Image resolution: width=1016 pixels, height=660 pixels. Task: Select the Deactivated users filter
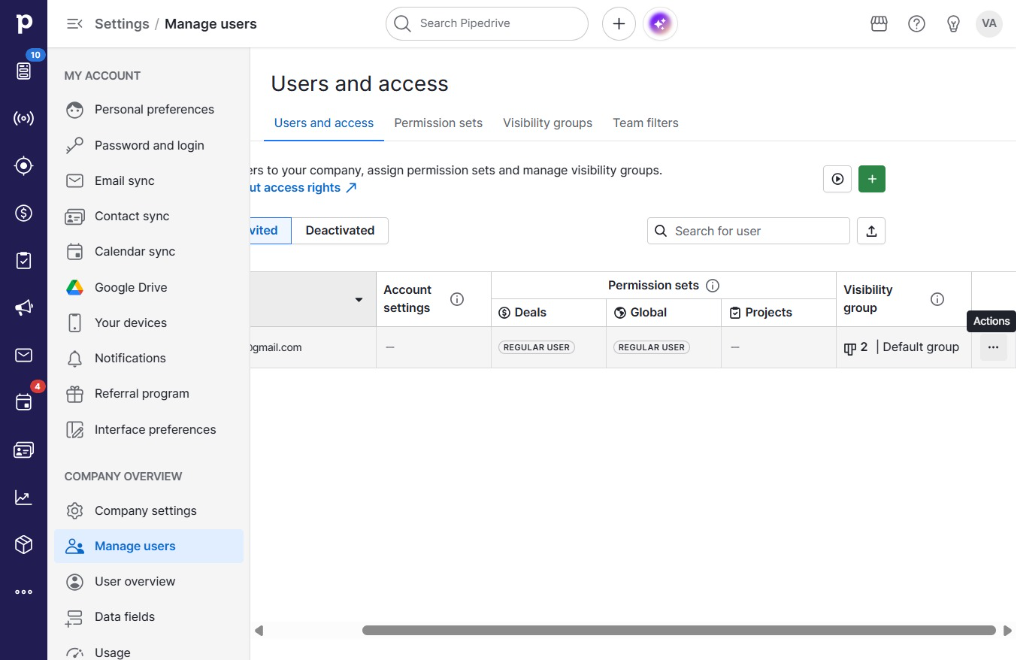point(340,231)
